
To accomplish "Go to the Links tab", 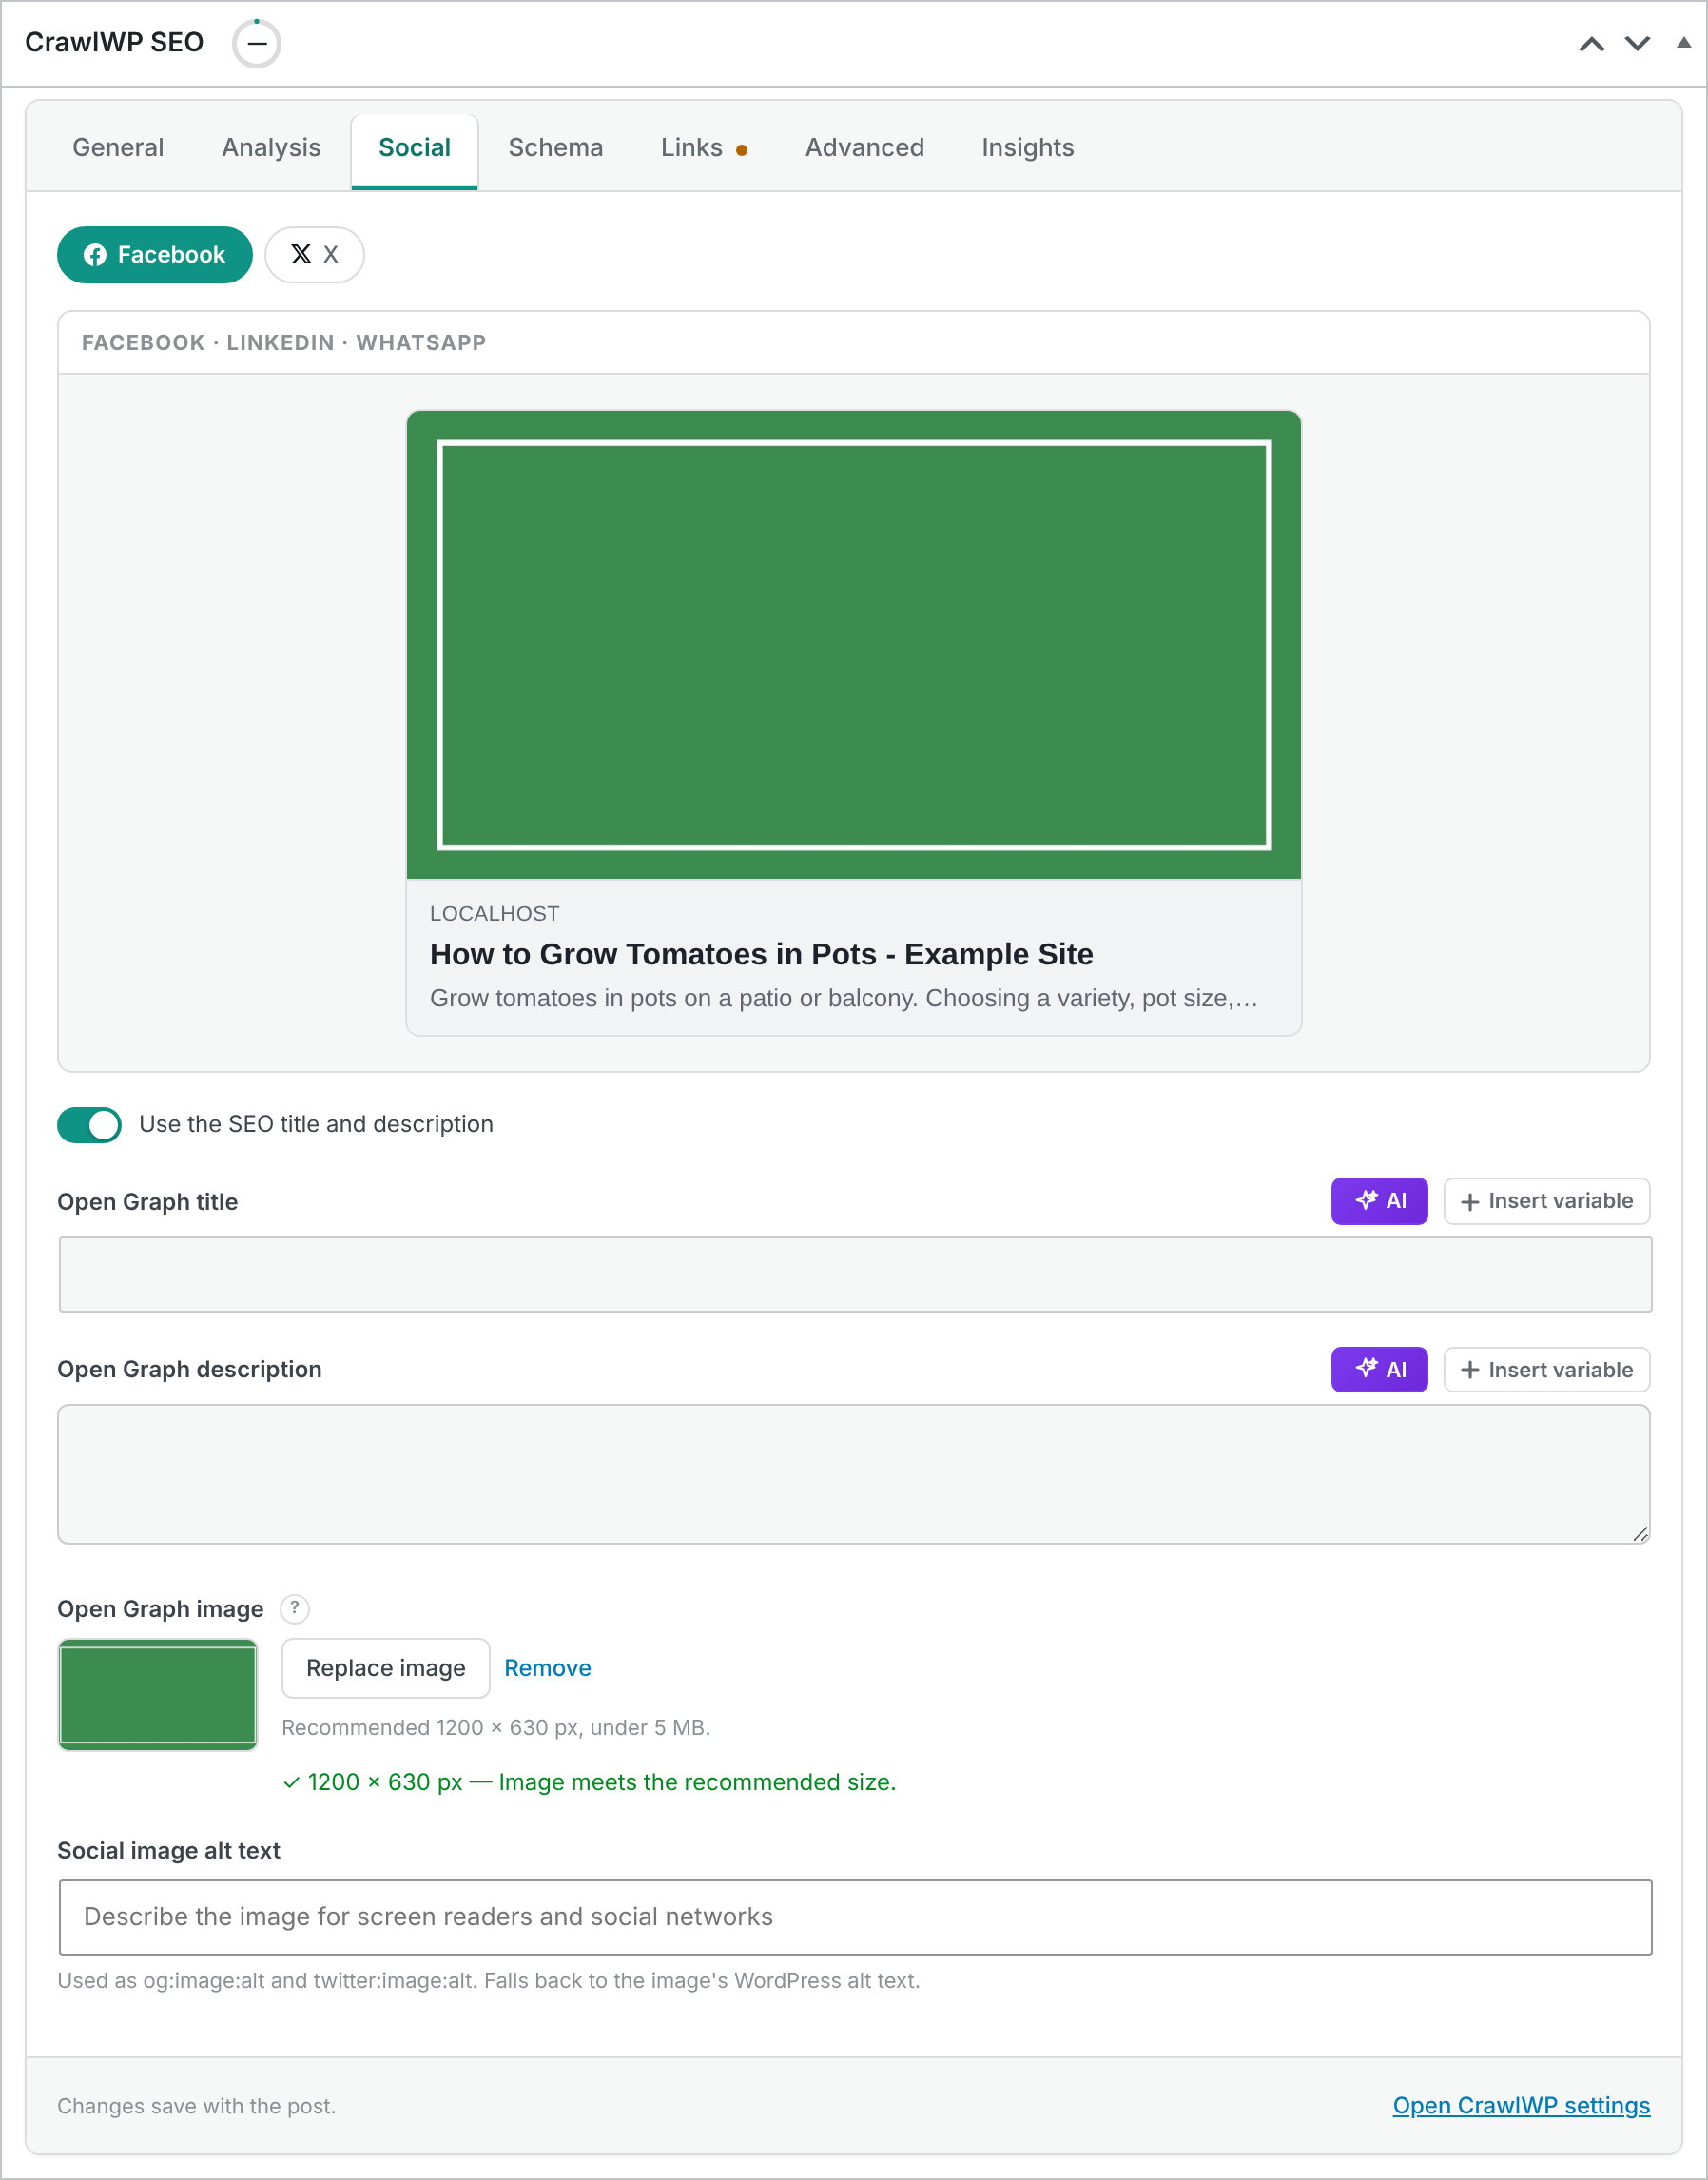I will tap(703, 148).
